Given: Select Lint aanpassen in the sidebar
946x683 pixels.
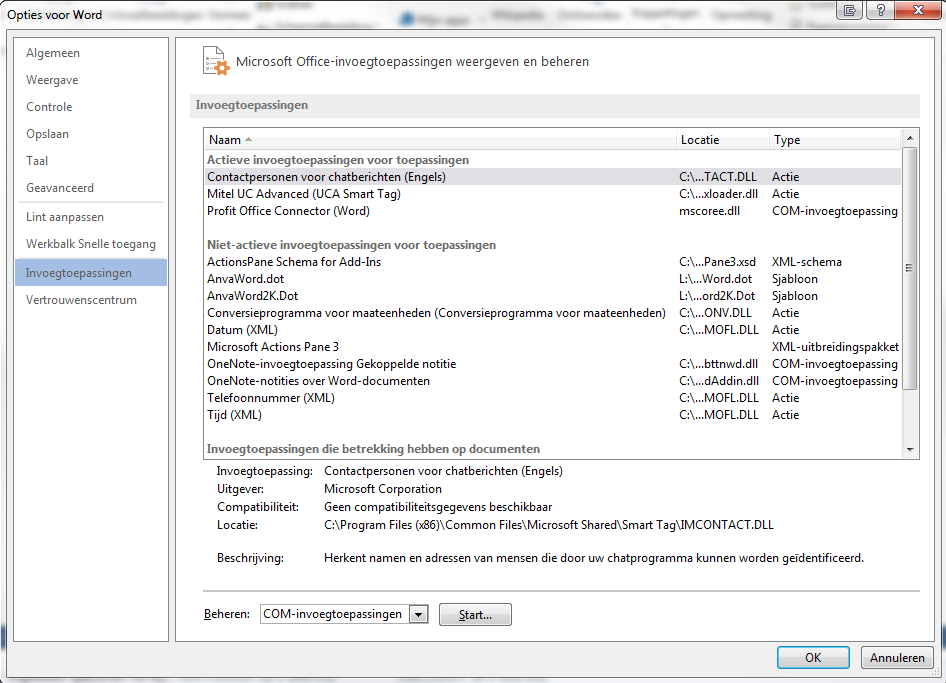Looking at the screenshot, I should click(x=65, y=217).
